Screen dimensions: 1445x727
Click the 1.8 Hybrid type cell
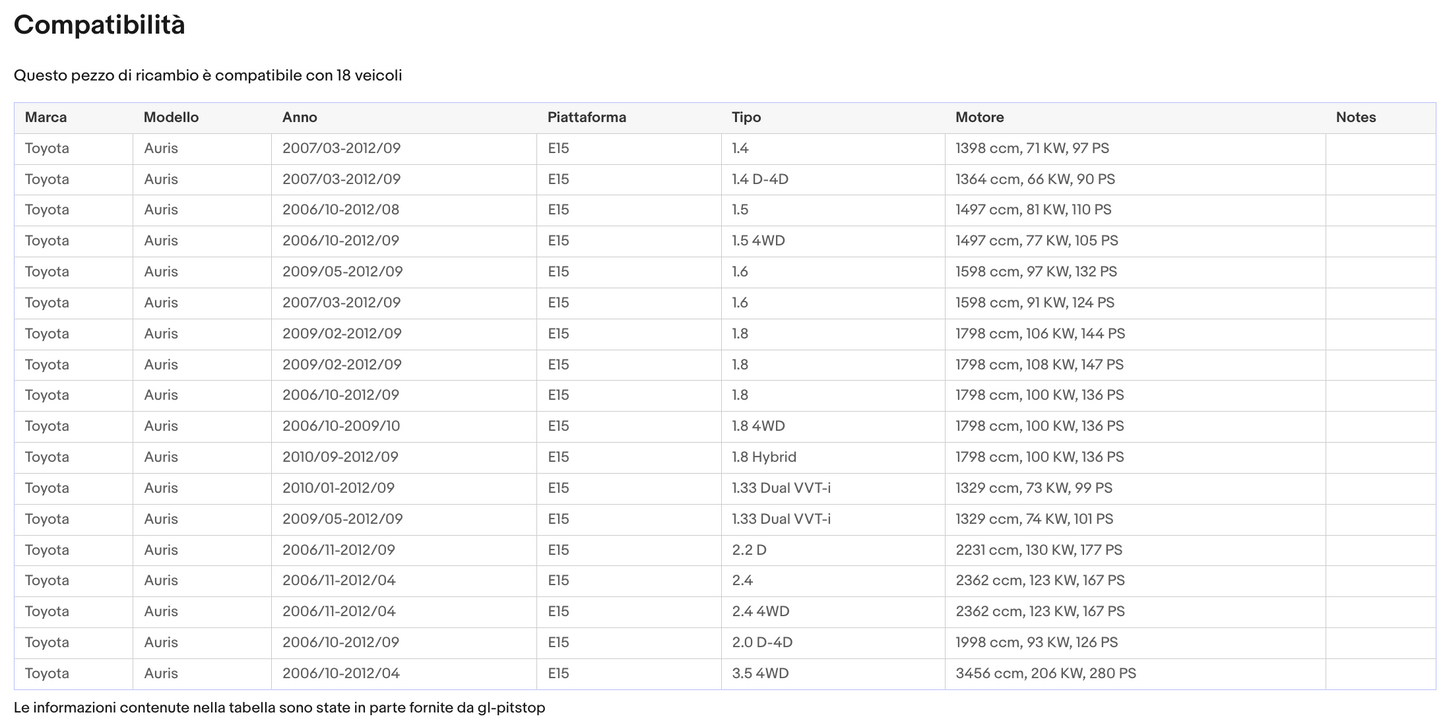click(764, 457)
